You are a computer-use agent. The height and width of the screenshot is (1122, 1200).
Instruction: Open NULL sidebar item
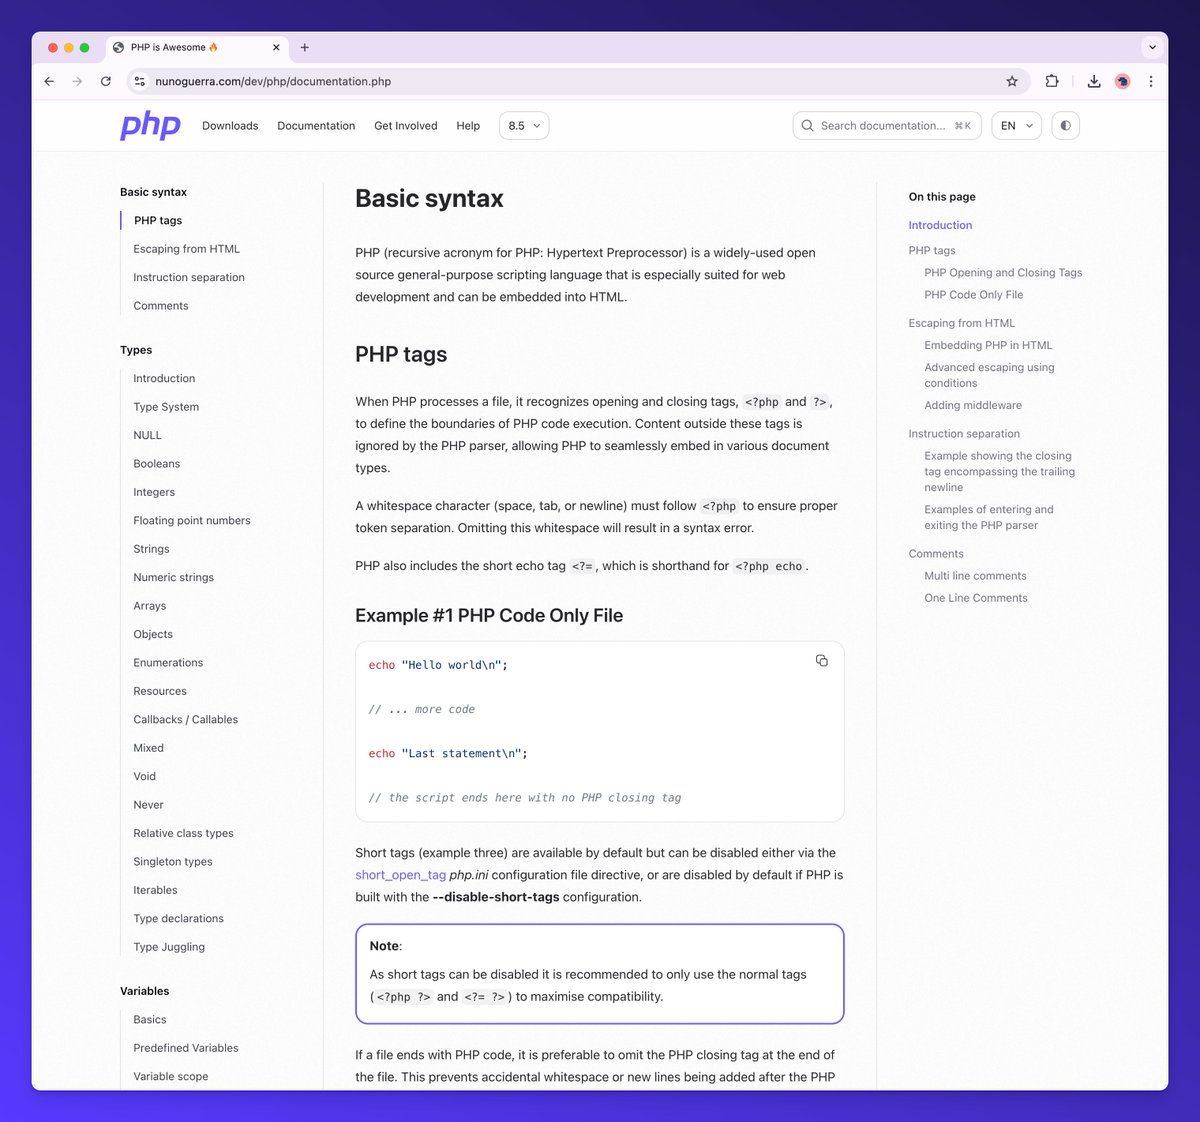click(147, 435)
